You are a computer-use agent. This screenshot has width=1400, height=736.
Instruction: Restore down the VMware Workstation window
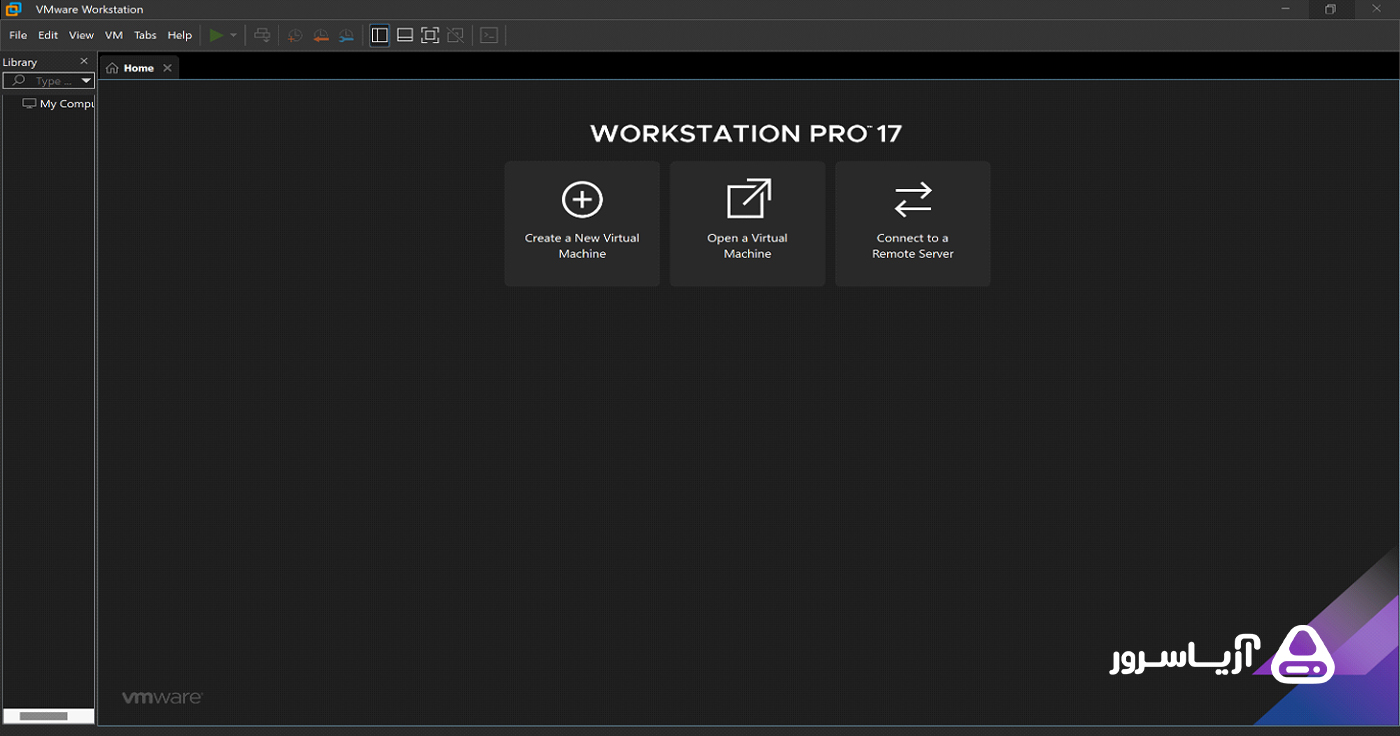(x=1330, y=9)
